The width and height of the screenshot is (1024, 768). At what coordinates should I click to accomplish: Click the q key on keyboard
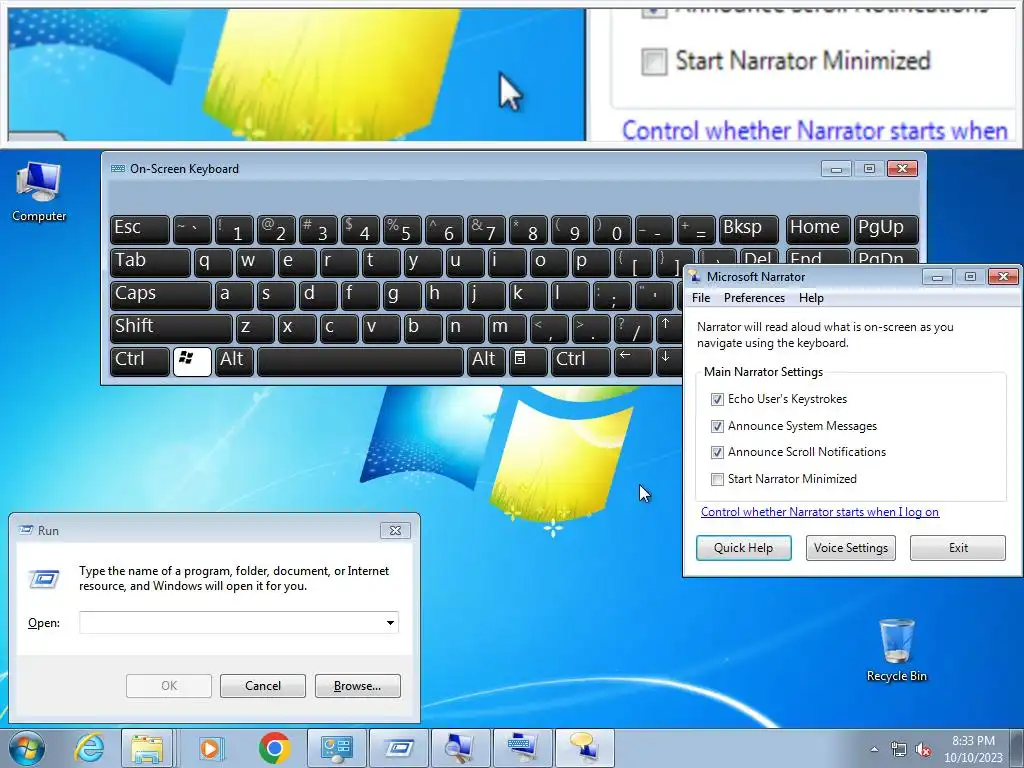[212, 263]
